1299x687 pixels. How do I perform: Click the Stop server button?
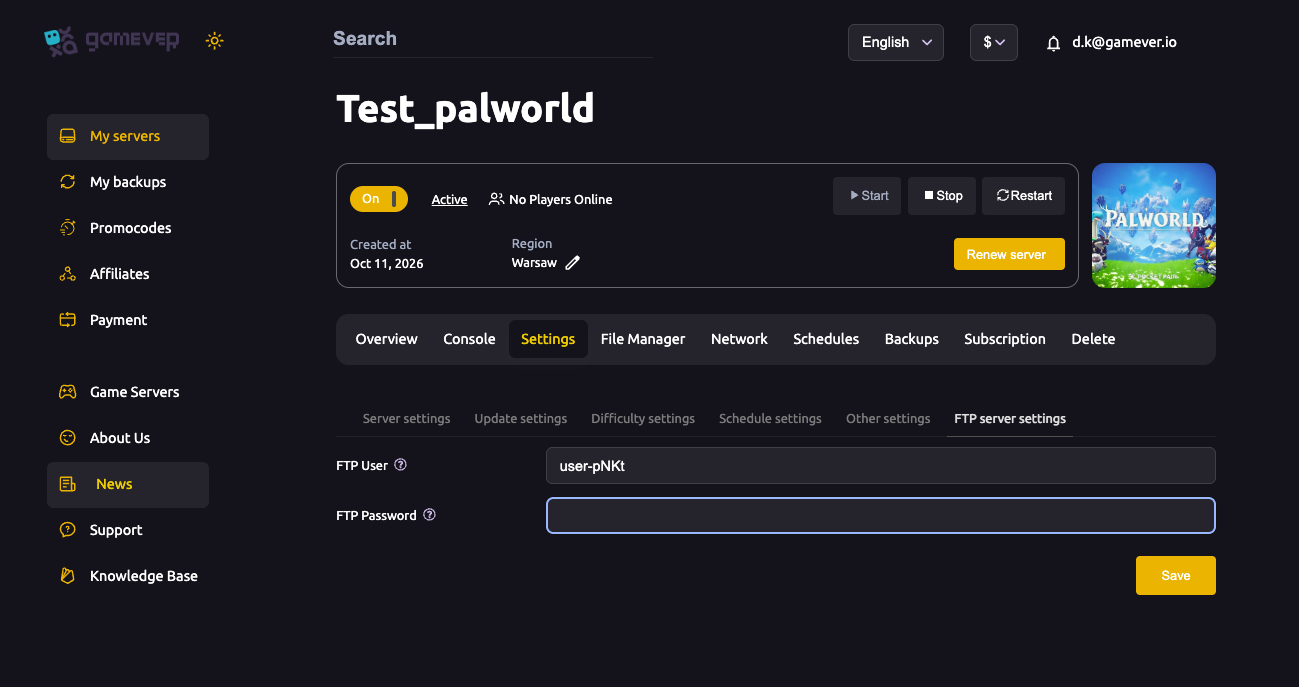pos(942,196)
